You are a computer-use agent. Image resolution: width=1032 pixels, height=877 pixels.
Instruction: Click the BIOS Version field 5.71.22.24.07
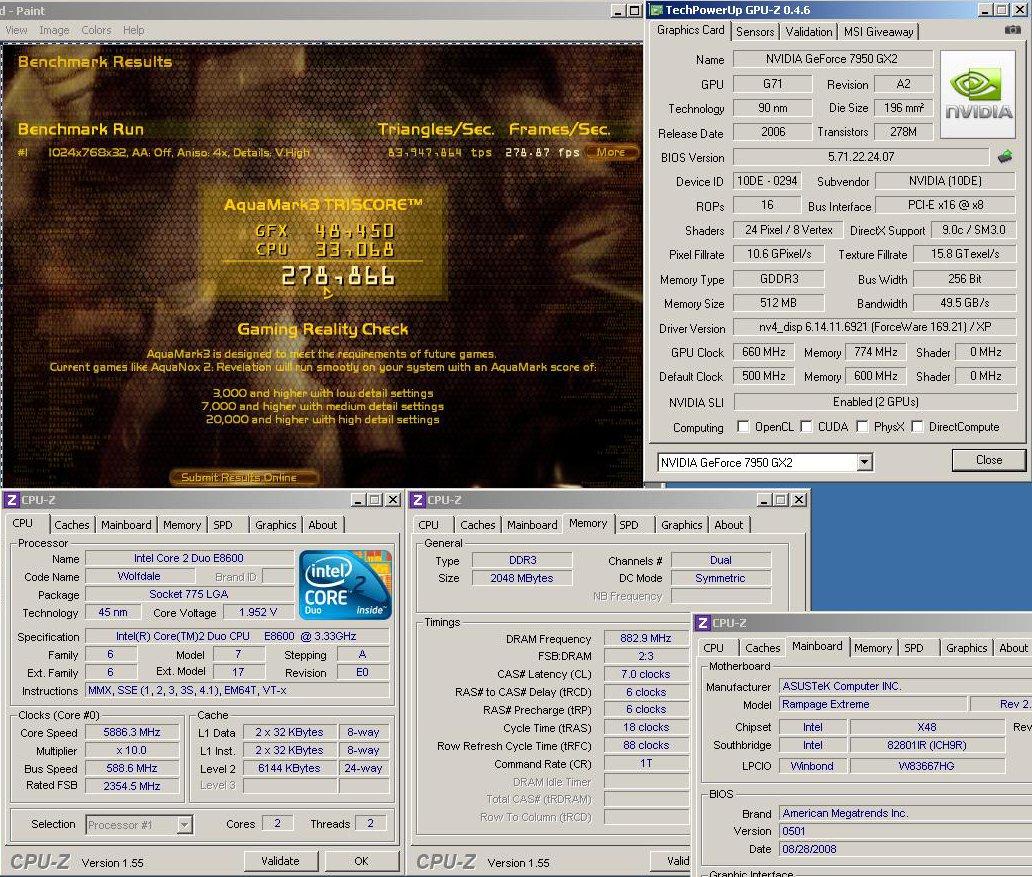(x=861, y=157)
